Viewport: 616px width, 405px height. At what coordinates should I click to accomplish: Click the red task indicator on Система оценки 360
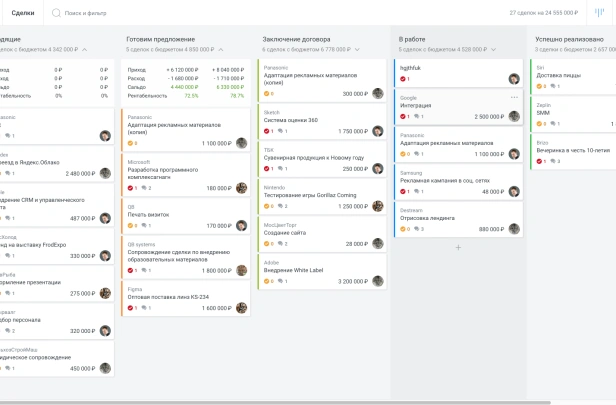[x=266, y=131]
